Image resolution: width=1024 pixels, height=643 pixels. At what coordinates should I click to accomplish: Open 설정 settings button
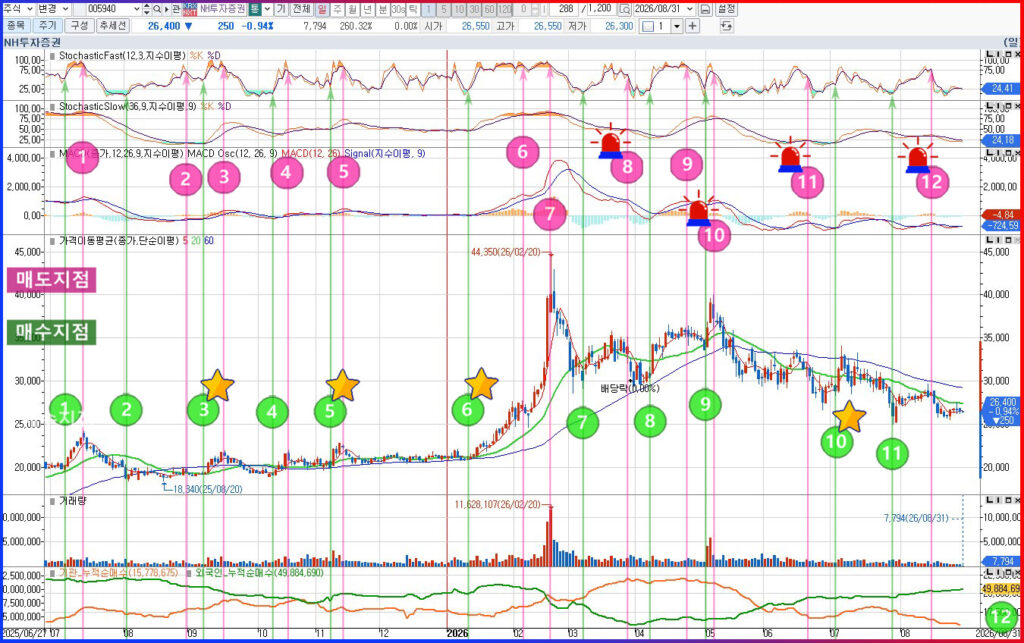point(726,9)
